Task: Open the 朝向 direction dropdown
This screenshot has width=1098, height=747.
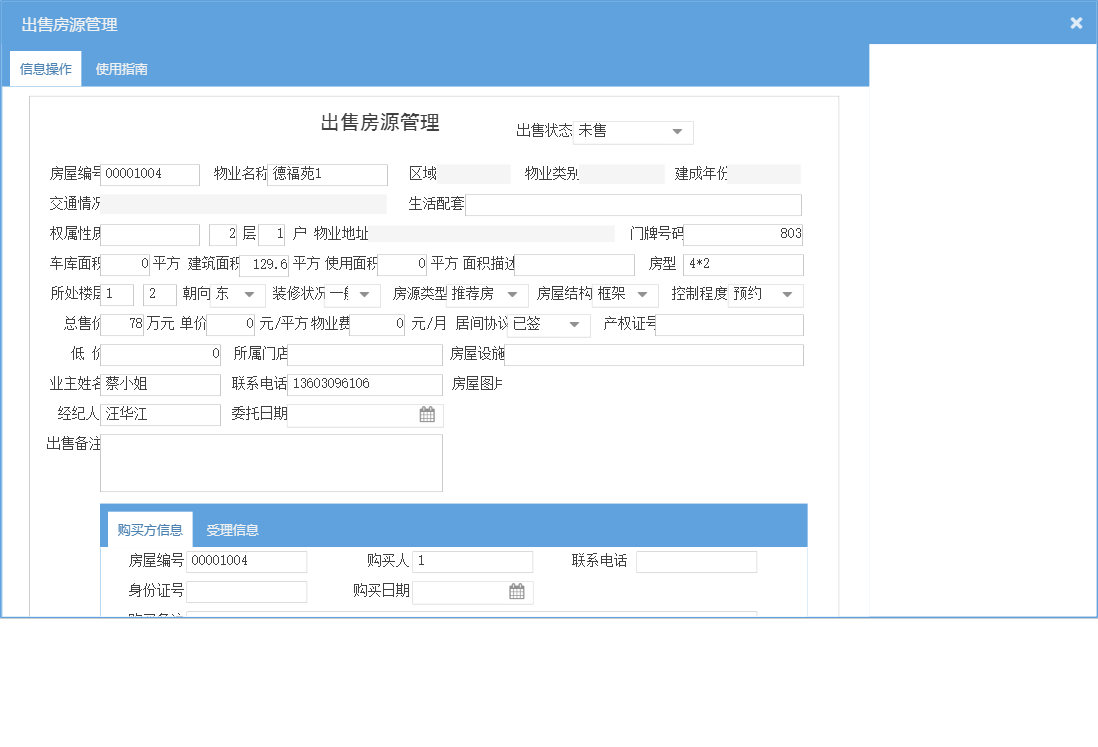Action: [x=249, y=295]
